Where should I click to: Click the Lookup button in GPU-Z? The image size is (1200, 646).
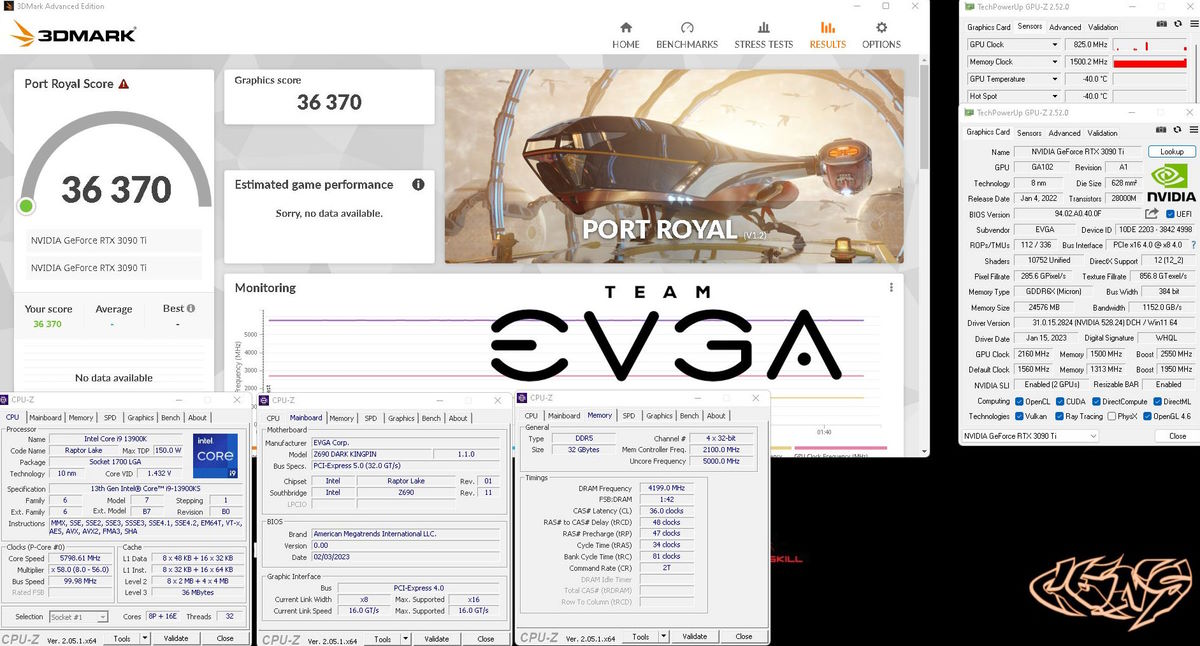[1171, 152]
